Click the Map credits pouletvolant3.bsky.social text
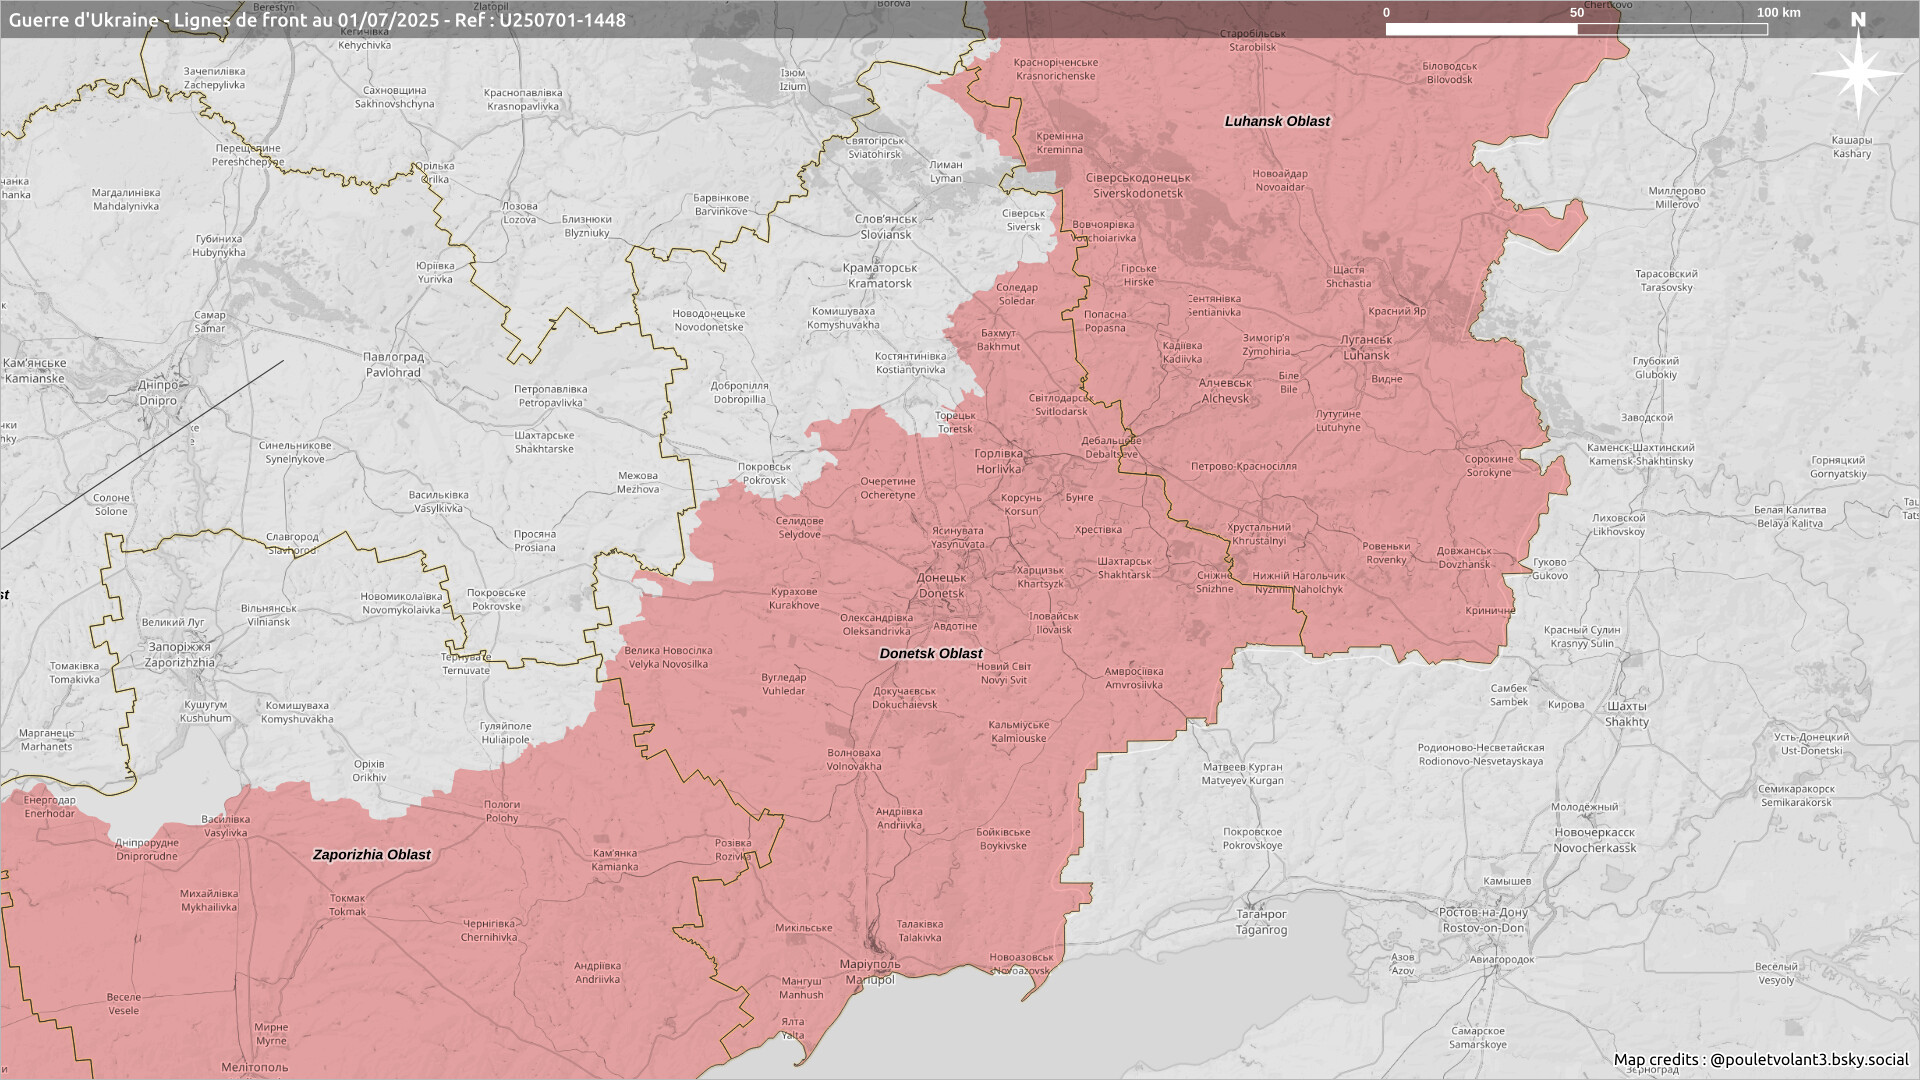Image resolution: width=1920 pixels, height=1080 pixels. pos(1761,1059)
